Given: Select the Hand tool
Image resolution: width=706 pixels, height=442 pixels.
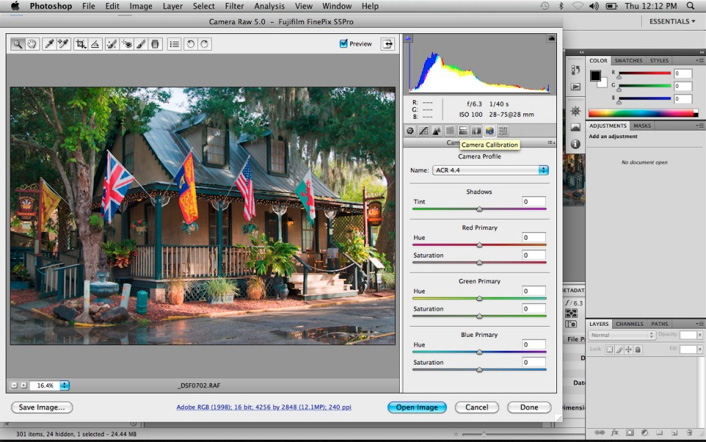Looking at the screenshot, I should (32, 44).
